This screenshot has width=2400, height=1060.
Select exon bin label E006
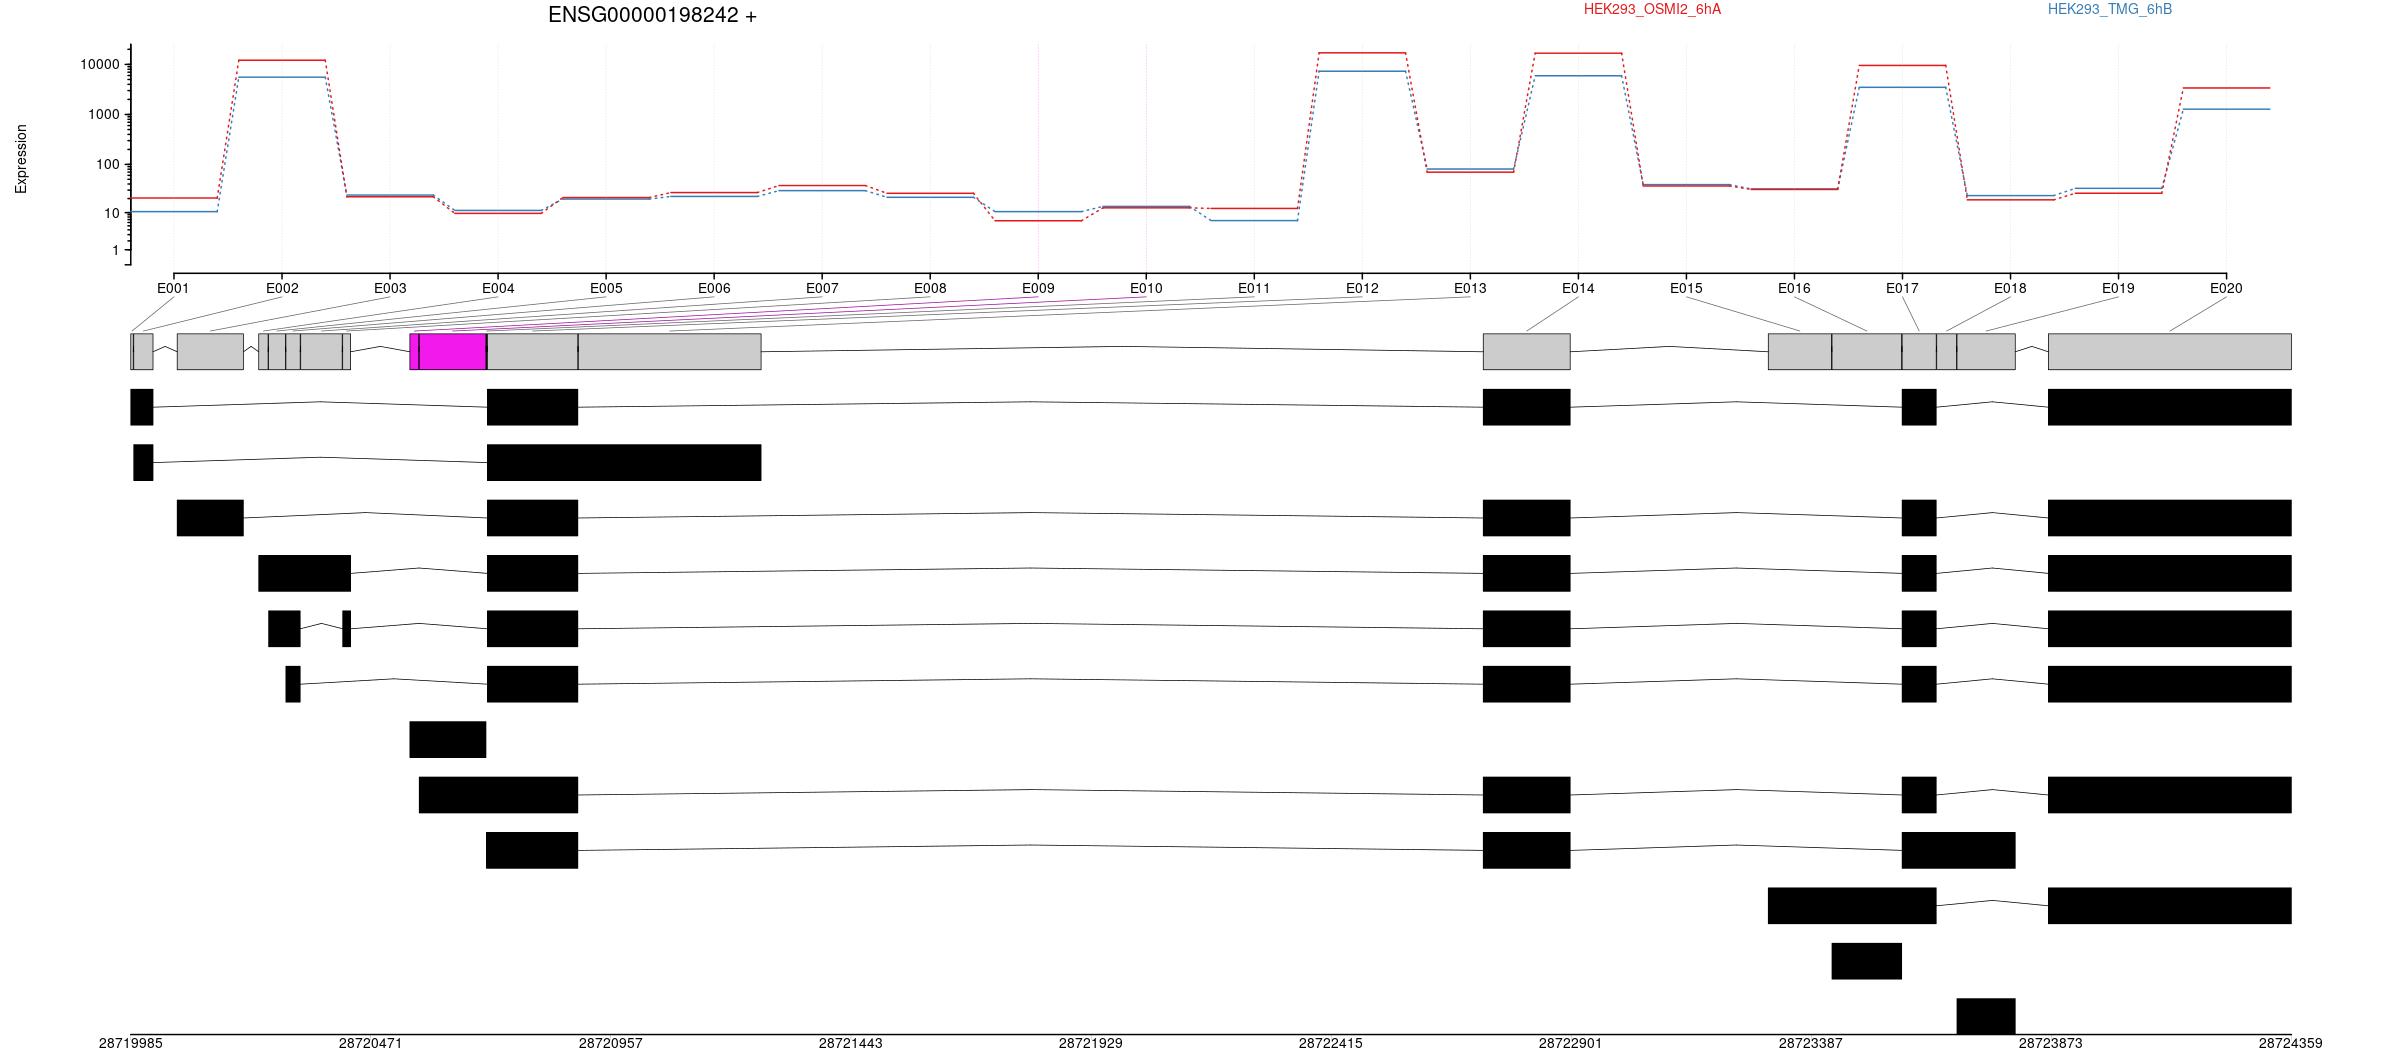click(x=714, y=288)
